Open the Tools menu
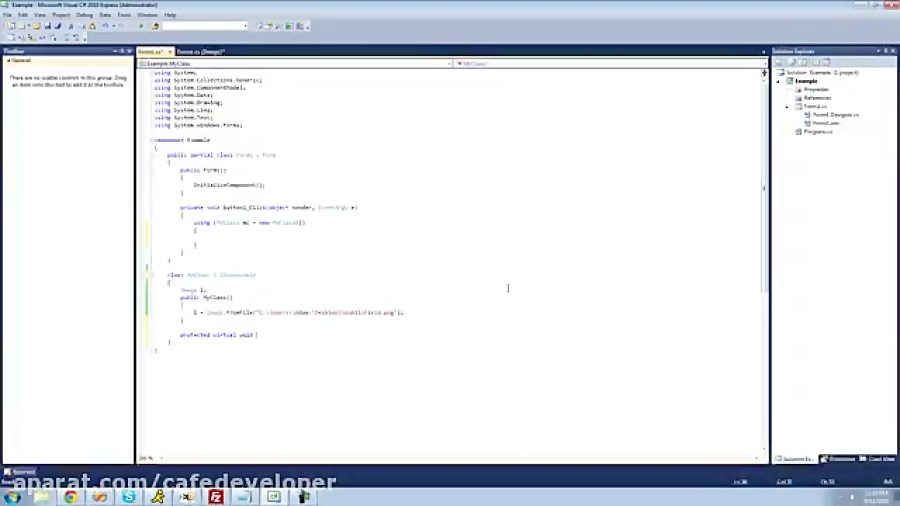 (x=124, y=15)
